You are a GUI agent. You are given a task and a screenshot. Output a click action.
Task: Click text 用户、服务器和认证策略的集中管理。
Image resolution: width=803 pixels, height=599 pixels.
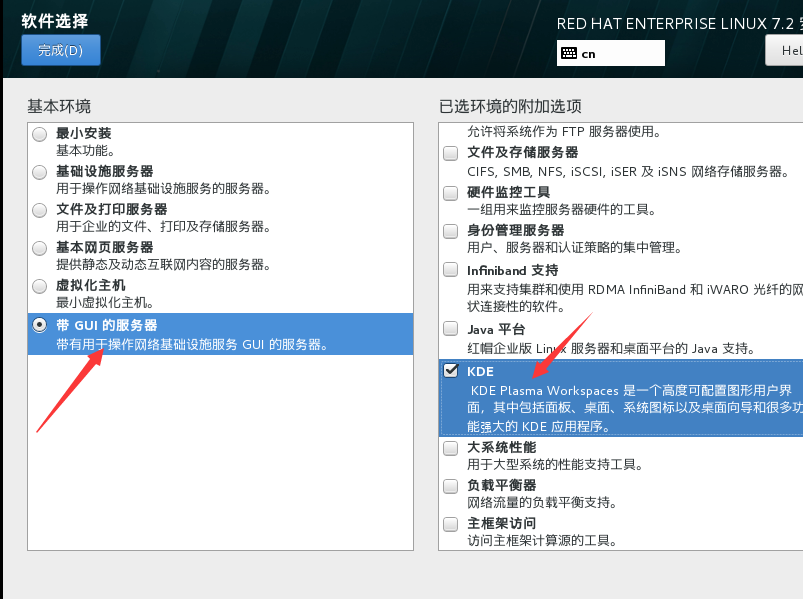pyautogui.click(x=574, y=248)
